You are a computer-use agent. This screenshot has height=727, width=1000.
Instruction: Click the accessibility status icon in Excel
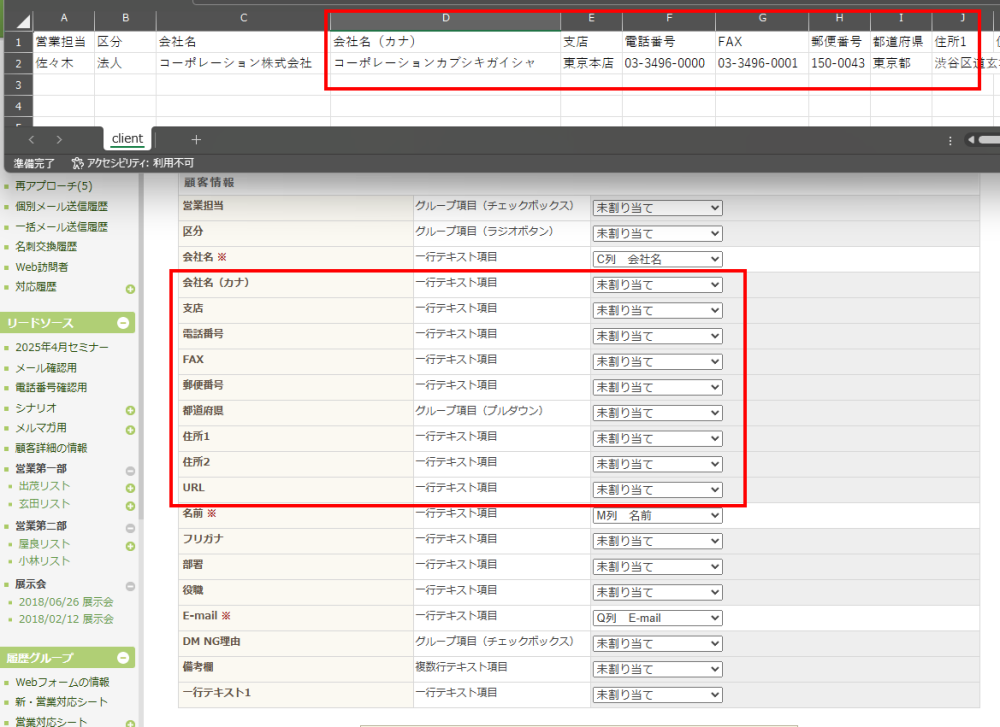[78, 163]
